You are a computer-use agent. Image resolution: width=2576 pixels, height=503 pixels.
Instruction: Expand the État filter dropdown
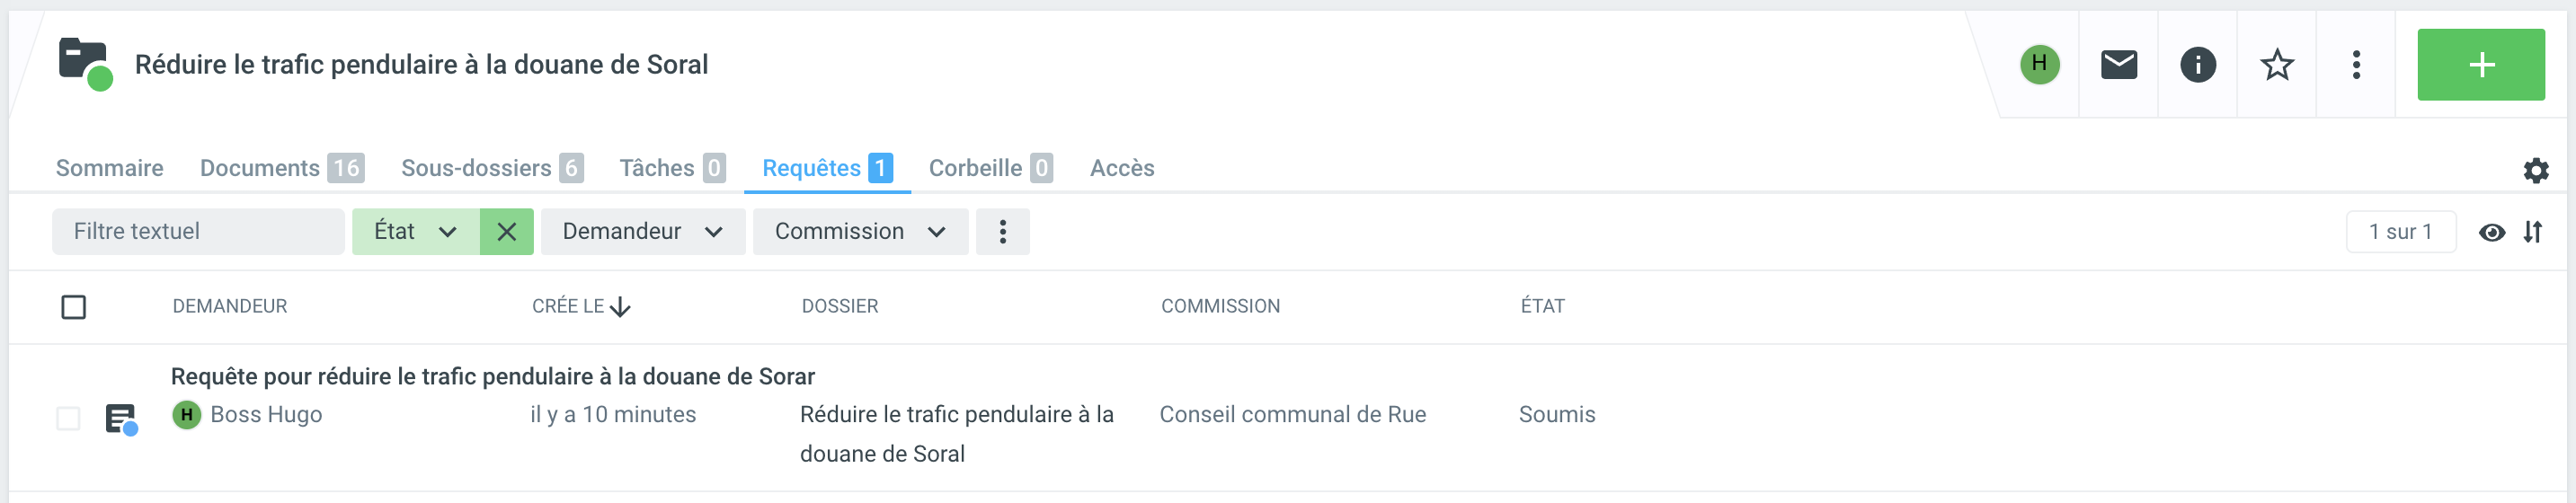[x=415, y=232]
